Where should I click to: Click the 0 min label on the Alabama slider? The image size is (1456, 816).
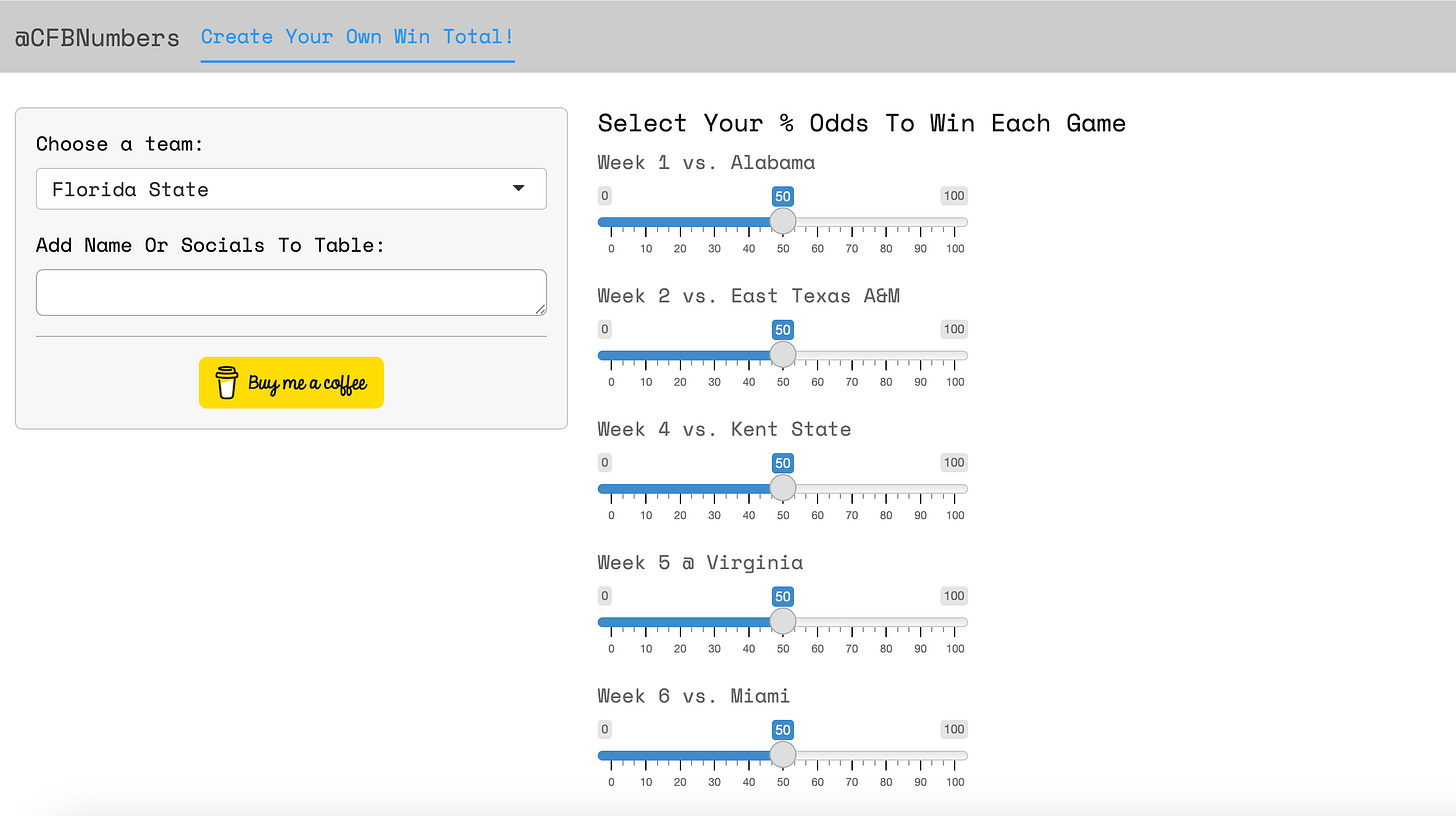point(605,196)
